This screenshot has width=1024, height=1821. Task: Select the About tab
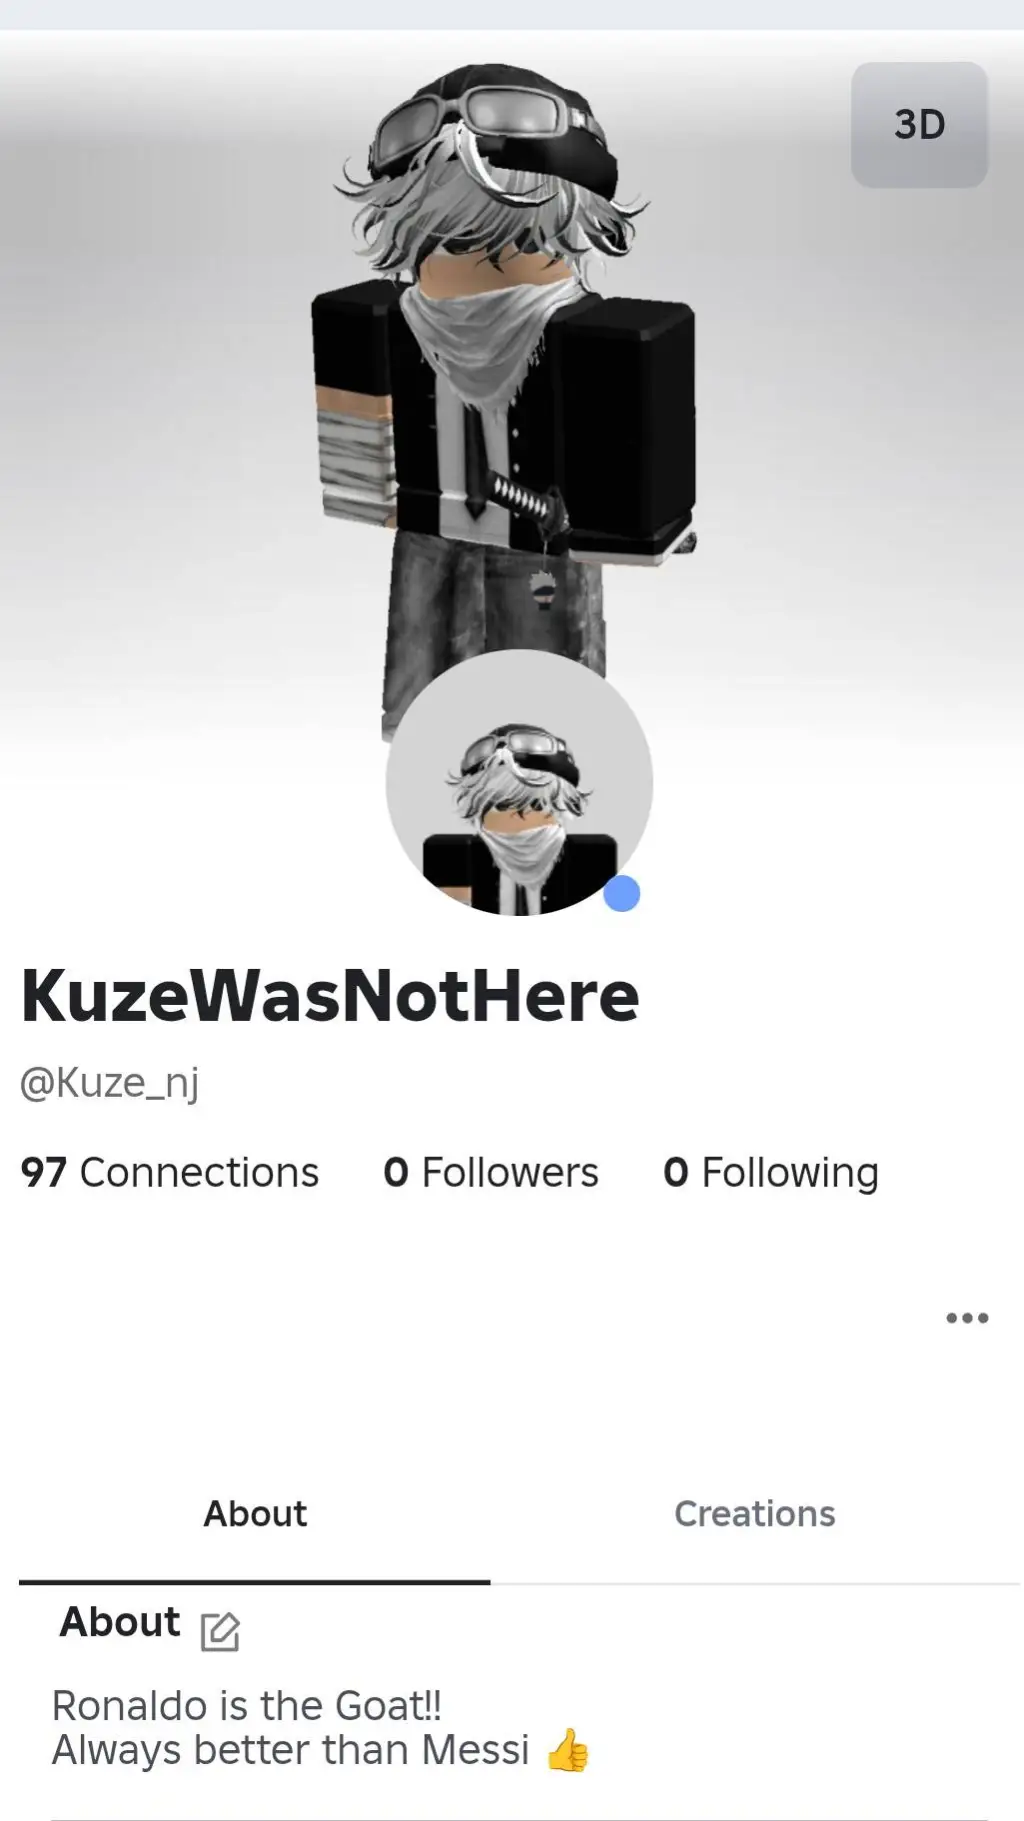pos(255,1513)
